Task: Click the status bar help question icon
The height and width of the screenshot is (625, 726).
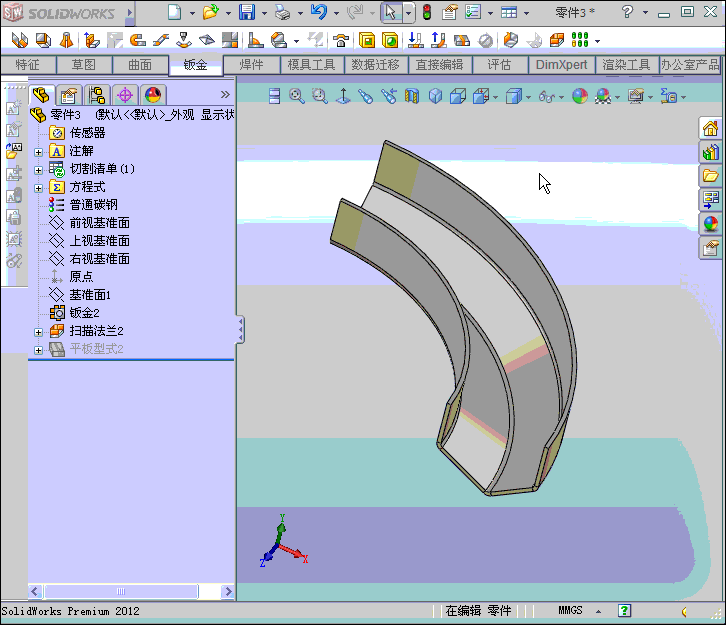Action: coord(624,611)
